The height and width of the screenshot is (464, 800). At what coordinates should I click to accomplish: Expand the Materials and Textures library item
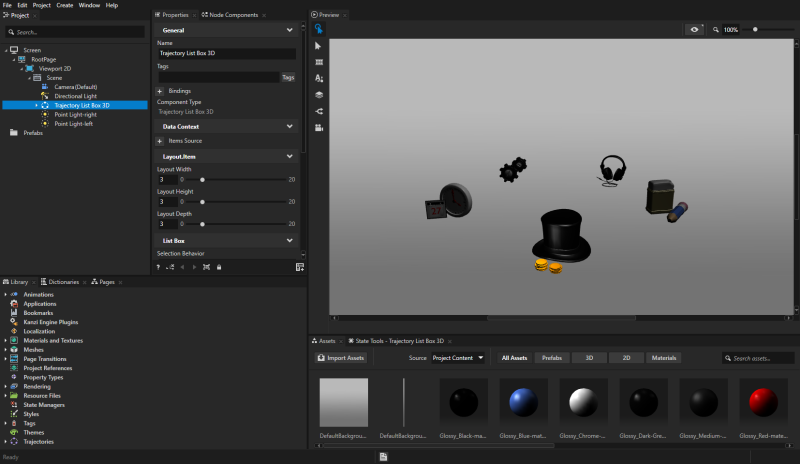[x=5, y=340]
